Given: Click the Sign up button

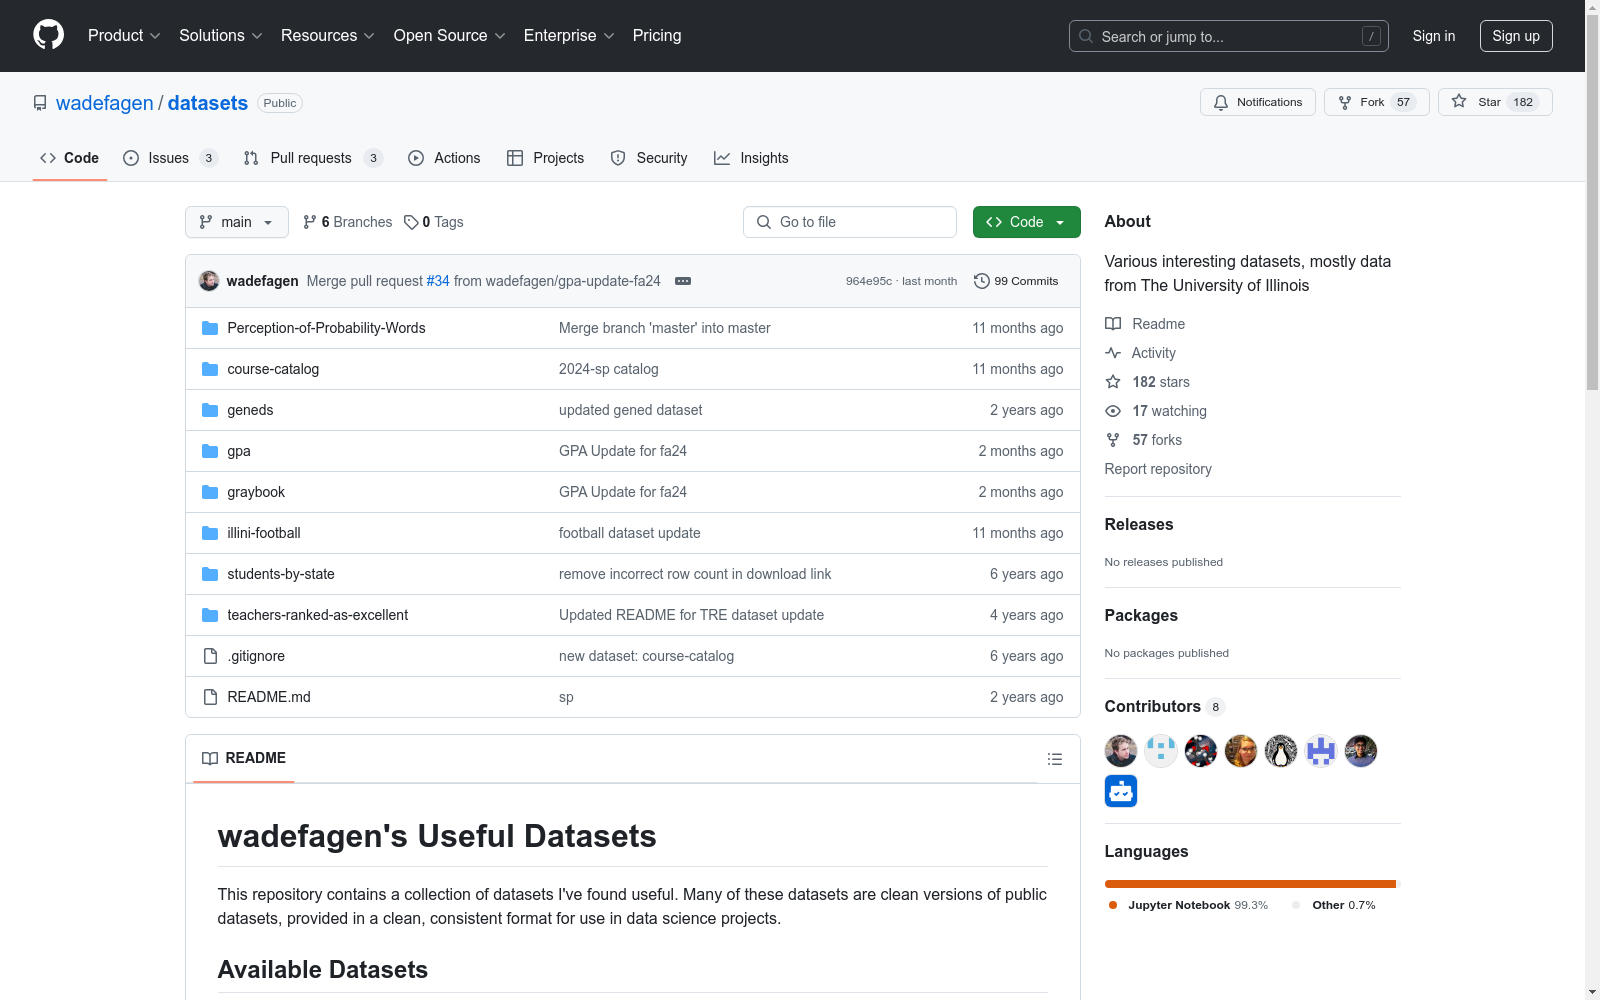Looking at the screenshot, I should point(1516,36).
